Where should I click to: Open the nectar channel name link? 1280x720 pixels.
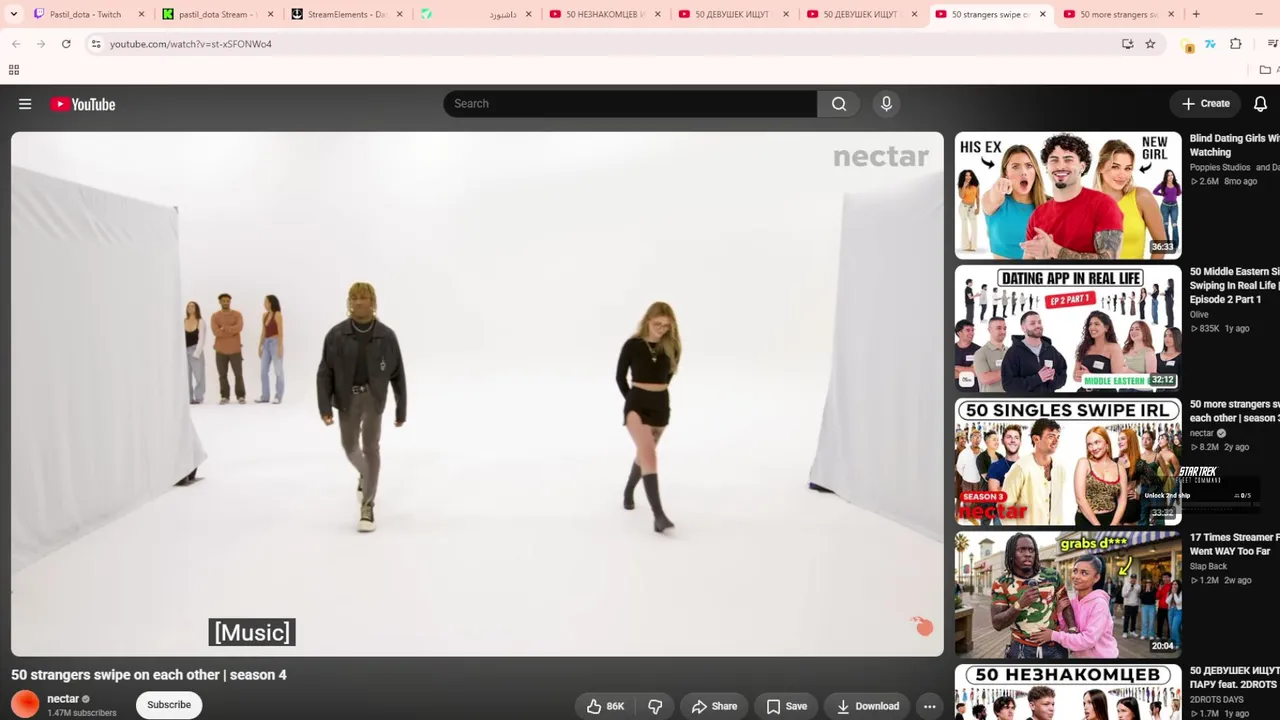click(x=63, y=699)
